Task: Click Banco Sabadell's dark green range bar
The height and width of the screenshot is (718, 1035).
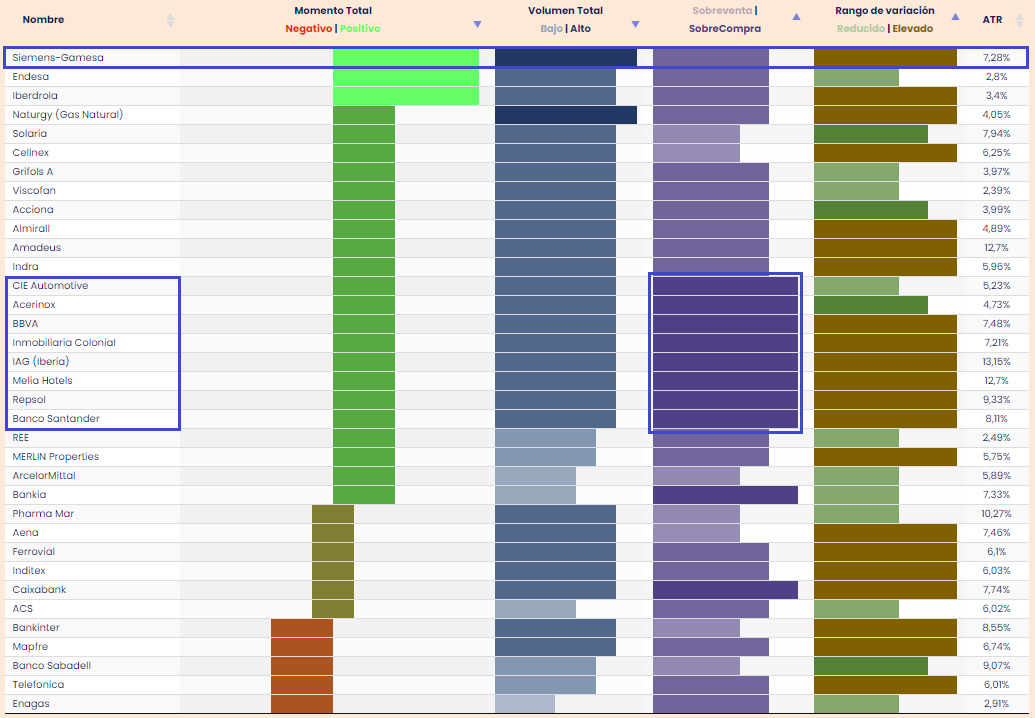Action: [871, 666]
